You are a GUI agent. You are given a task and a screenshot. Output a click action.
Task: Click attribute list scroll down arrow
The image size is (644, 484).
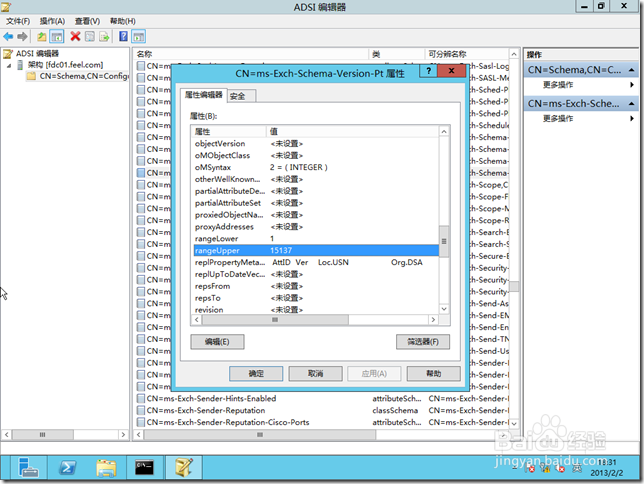(444, 309)
